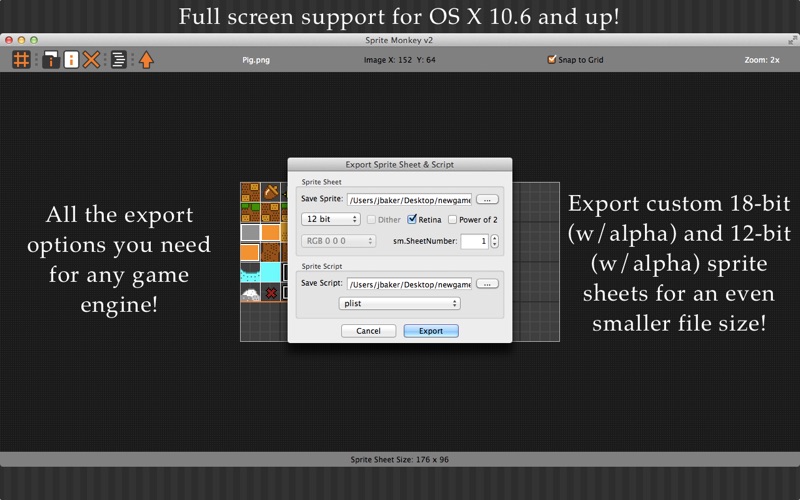Click the yellow minimize window button

(x=21, y=40)
